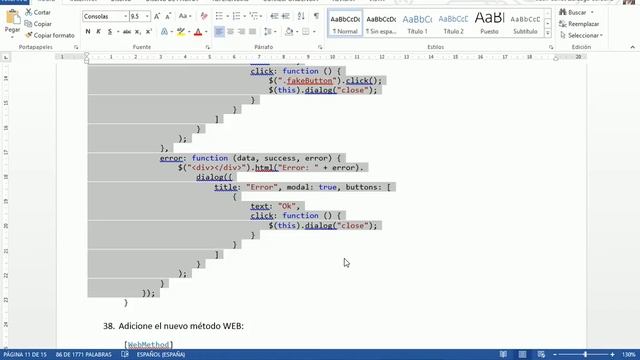The height and width of the screenshot is (360, 640).
Task: Switch to print layout view
Action: pyautogui.click(x=522, y=355)
